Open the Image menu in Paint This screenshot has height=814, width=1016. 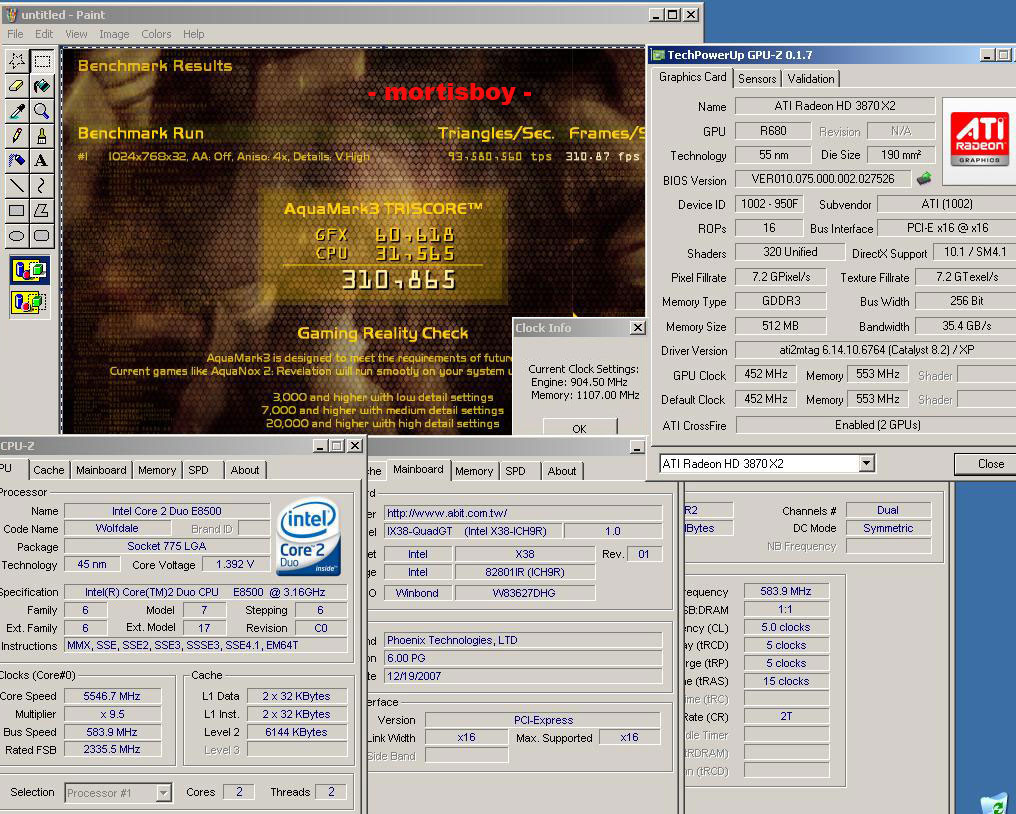pos(114,34)
